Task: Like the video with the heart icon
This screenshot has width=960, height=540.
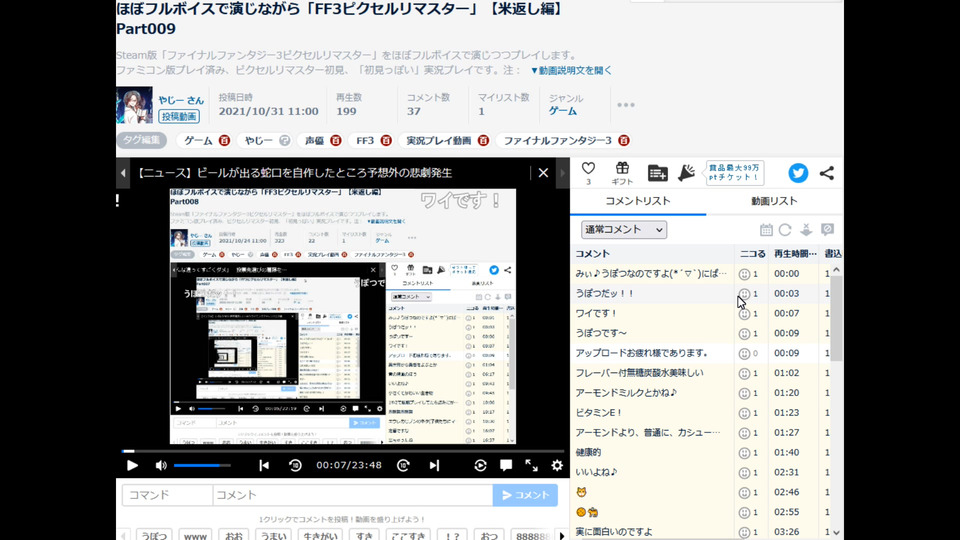Action: pyautogui.click(x=588, y=168)
